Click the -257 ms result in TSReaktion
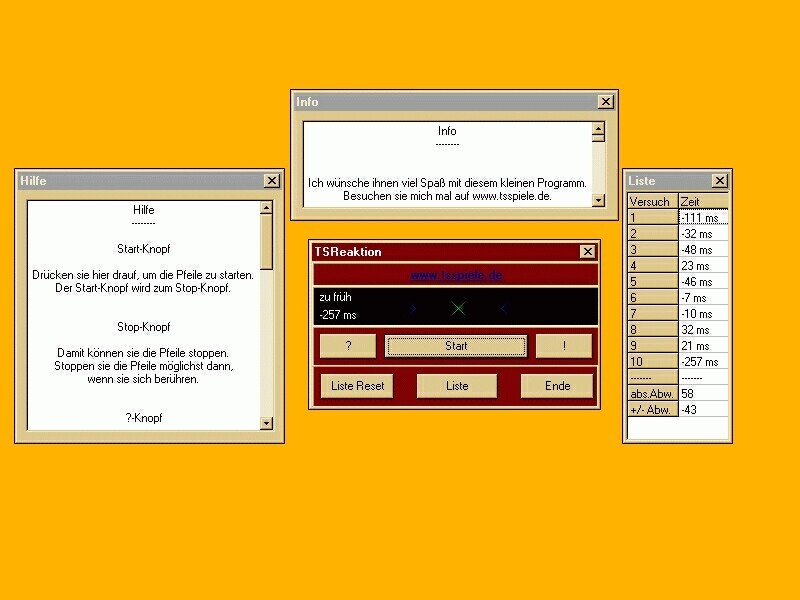The height and width of the screenshot is (600, 800). point(338,315)
